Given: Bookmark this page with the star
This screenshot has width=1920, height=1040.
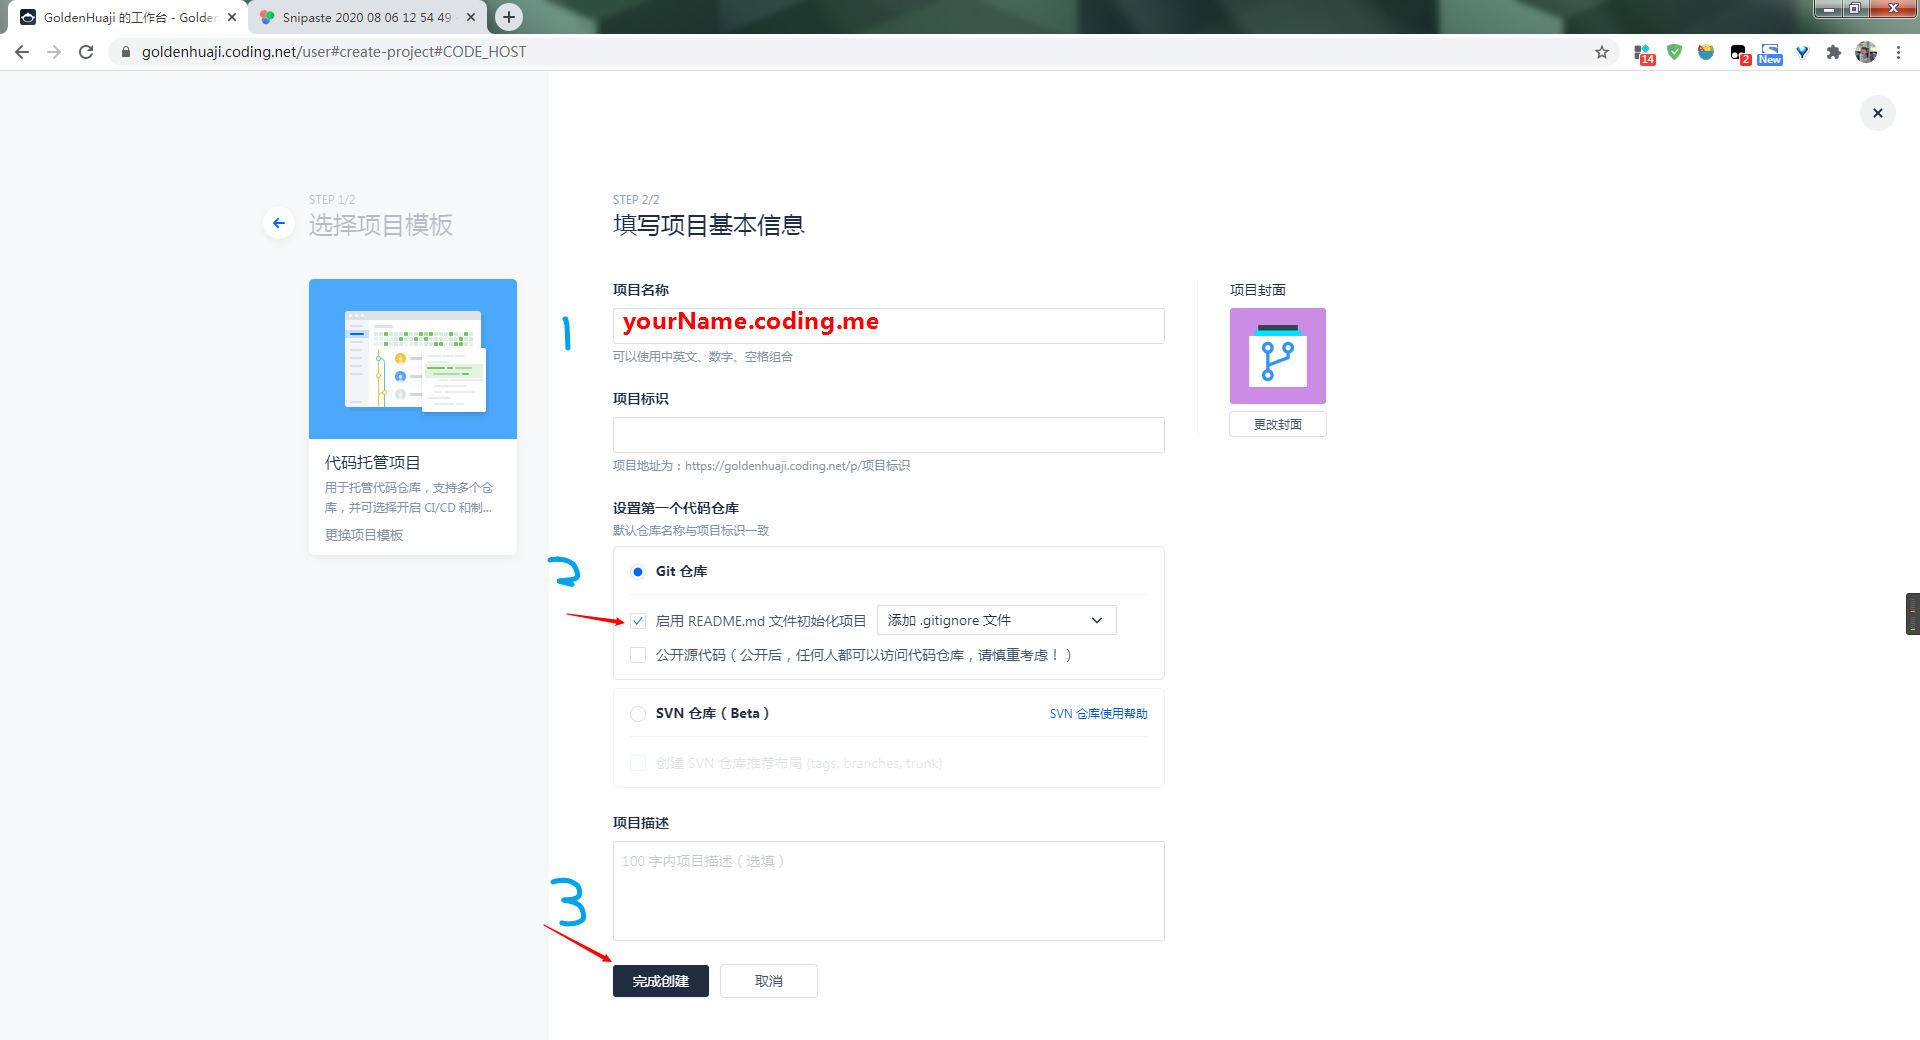Looking at the screenshot, I should 1602,52.
